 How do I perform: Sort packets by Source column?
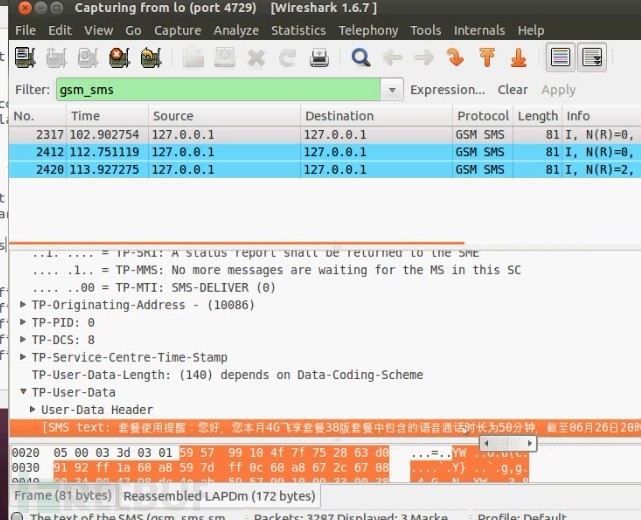click(224, 116)
